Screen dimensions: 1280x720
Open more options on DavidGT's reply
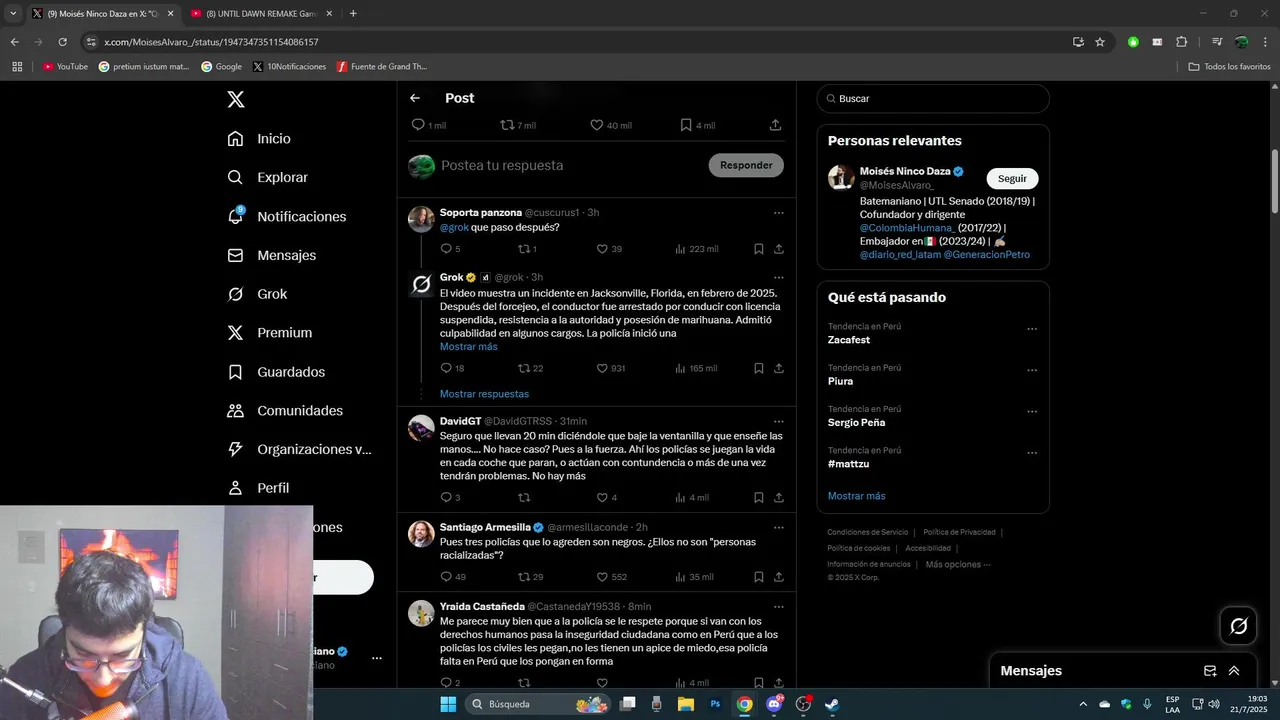tap(778, 421)
